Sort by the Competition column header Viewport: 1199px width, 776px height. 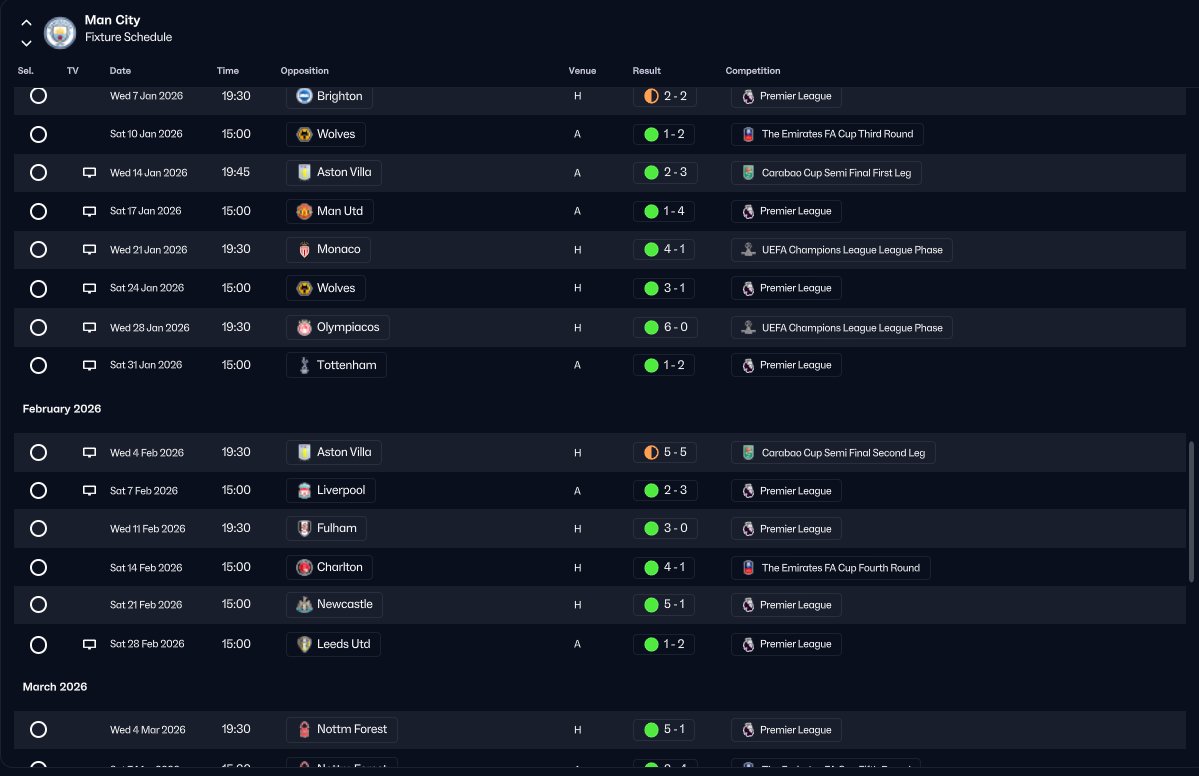pyautogui.click(x=752, y=70)
